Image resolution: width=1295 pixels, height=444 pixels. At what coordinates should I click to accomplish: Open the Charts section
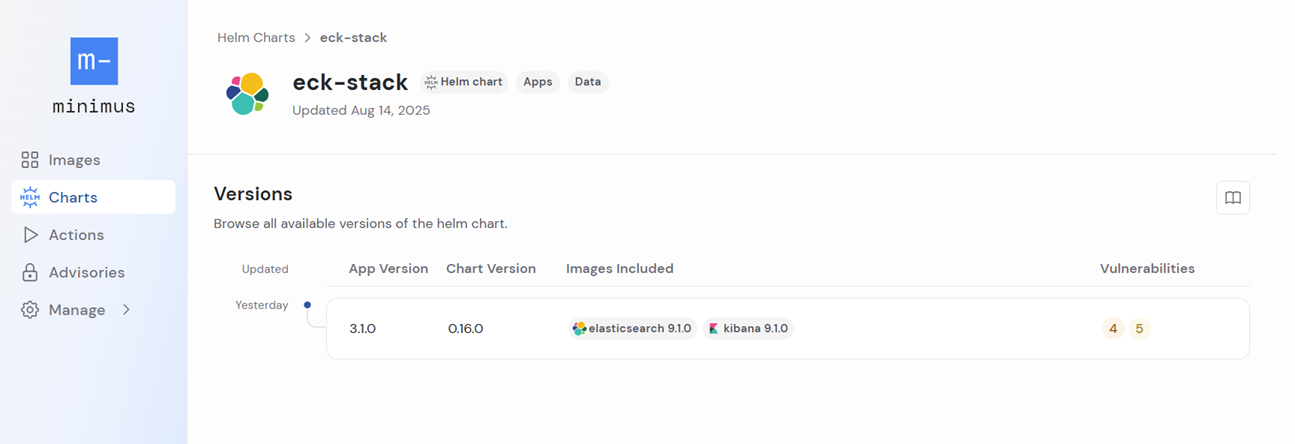93,197
